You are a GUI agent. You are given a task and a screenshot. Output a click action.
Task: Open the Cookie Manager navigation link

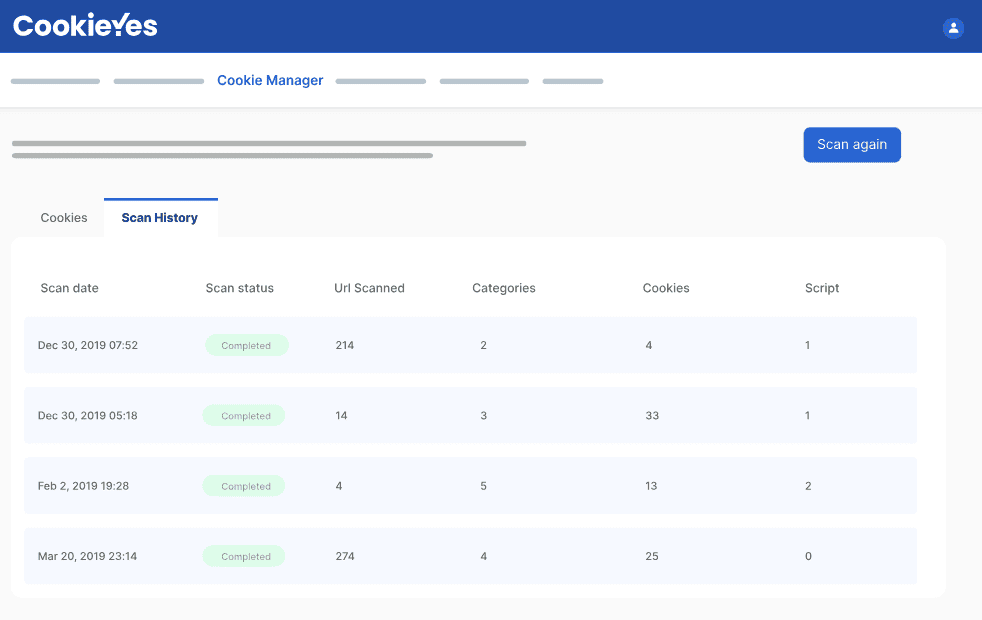pyautogui.click(x=269, y=80)
